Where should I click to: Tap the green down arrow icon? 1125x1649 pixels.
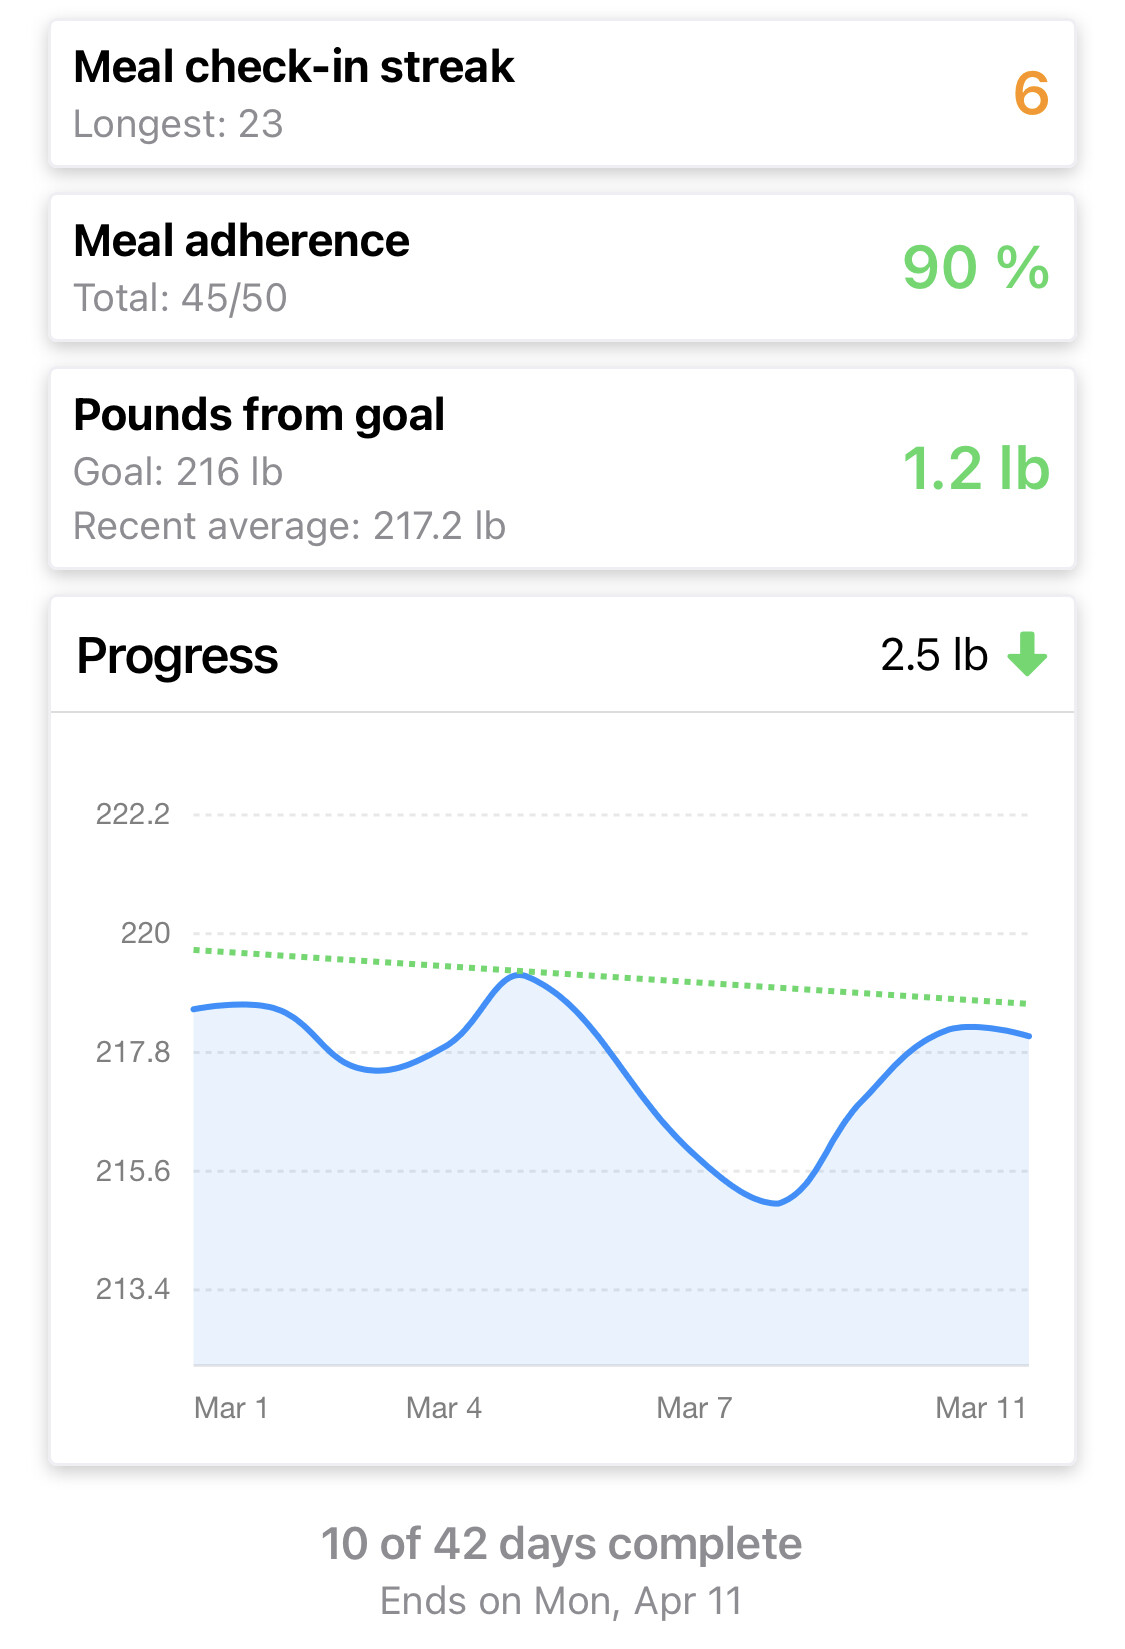click(1027, 655)
